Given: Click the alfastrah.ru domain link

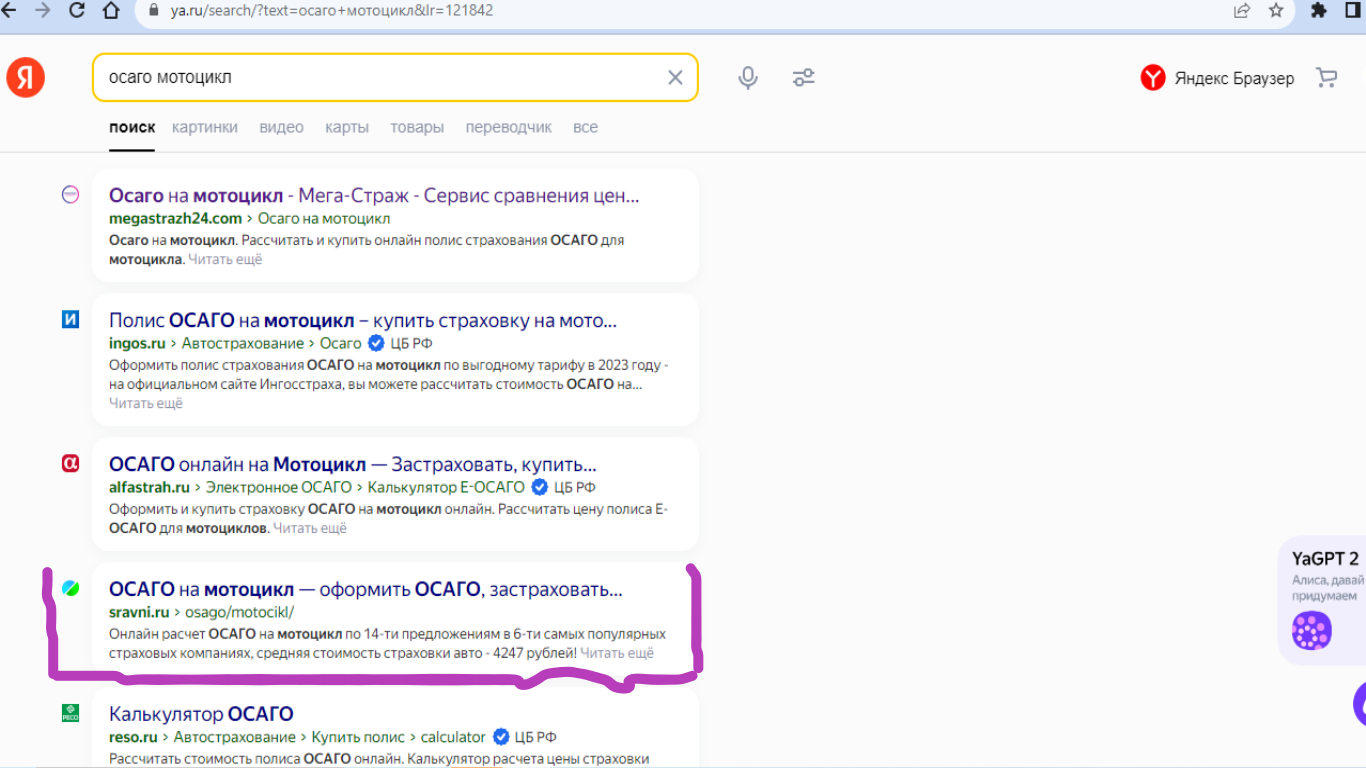Looking at the screenshot, I should click(x=149, y=487).
